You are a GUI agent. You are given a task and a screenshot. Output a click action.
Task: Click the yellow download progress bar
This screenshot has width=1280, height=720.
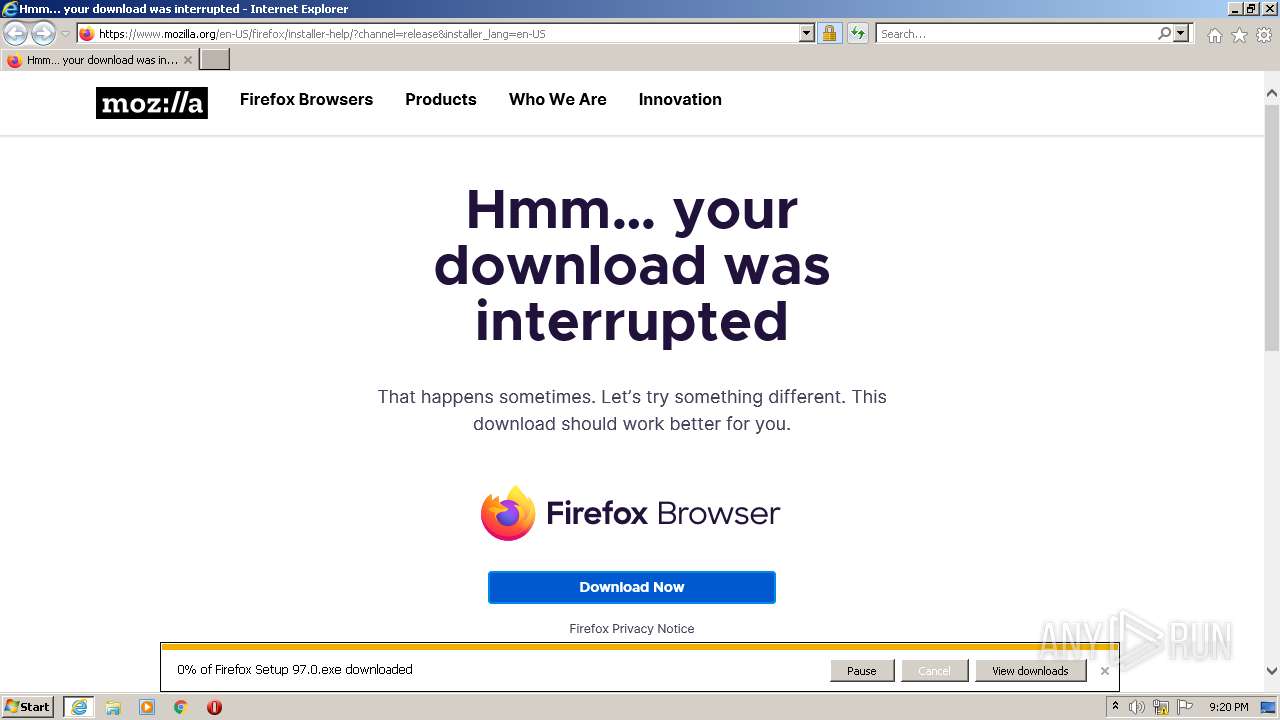(639, 647)
